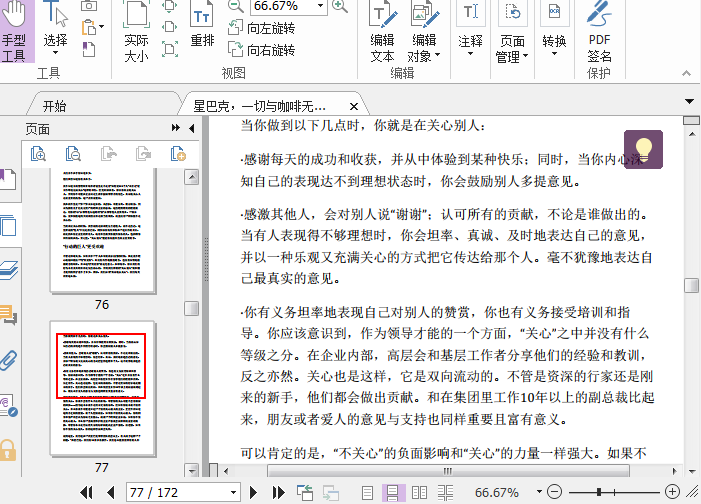Go to the previous page
The width and height of the screenshot is (701, 504).
click(111, 492)
